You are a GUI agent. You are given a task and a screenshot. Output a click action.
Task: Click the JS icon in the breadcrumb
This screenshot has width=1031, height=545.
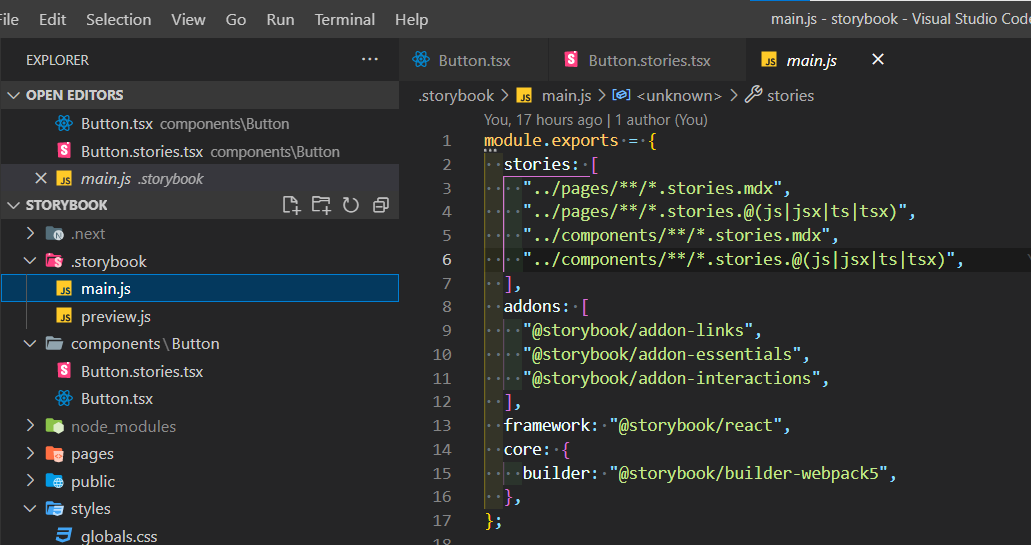(524, 96)
